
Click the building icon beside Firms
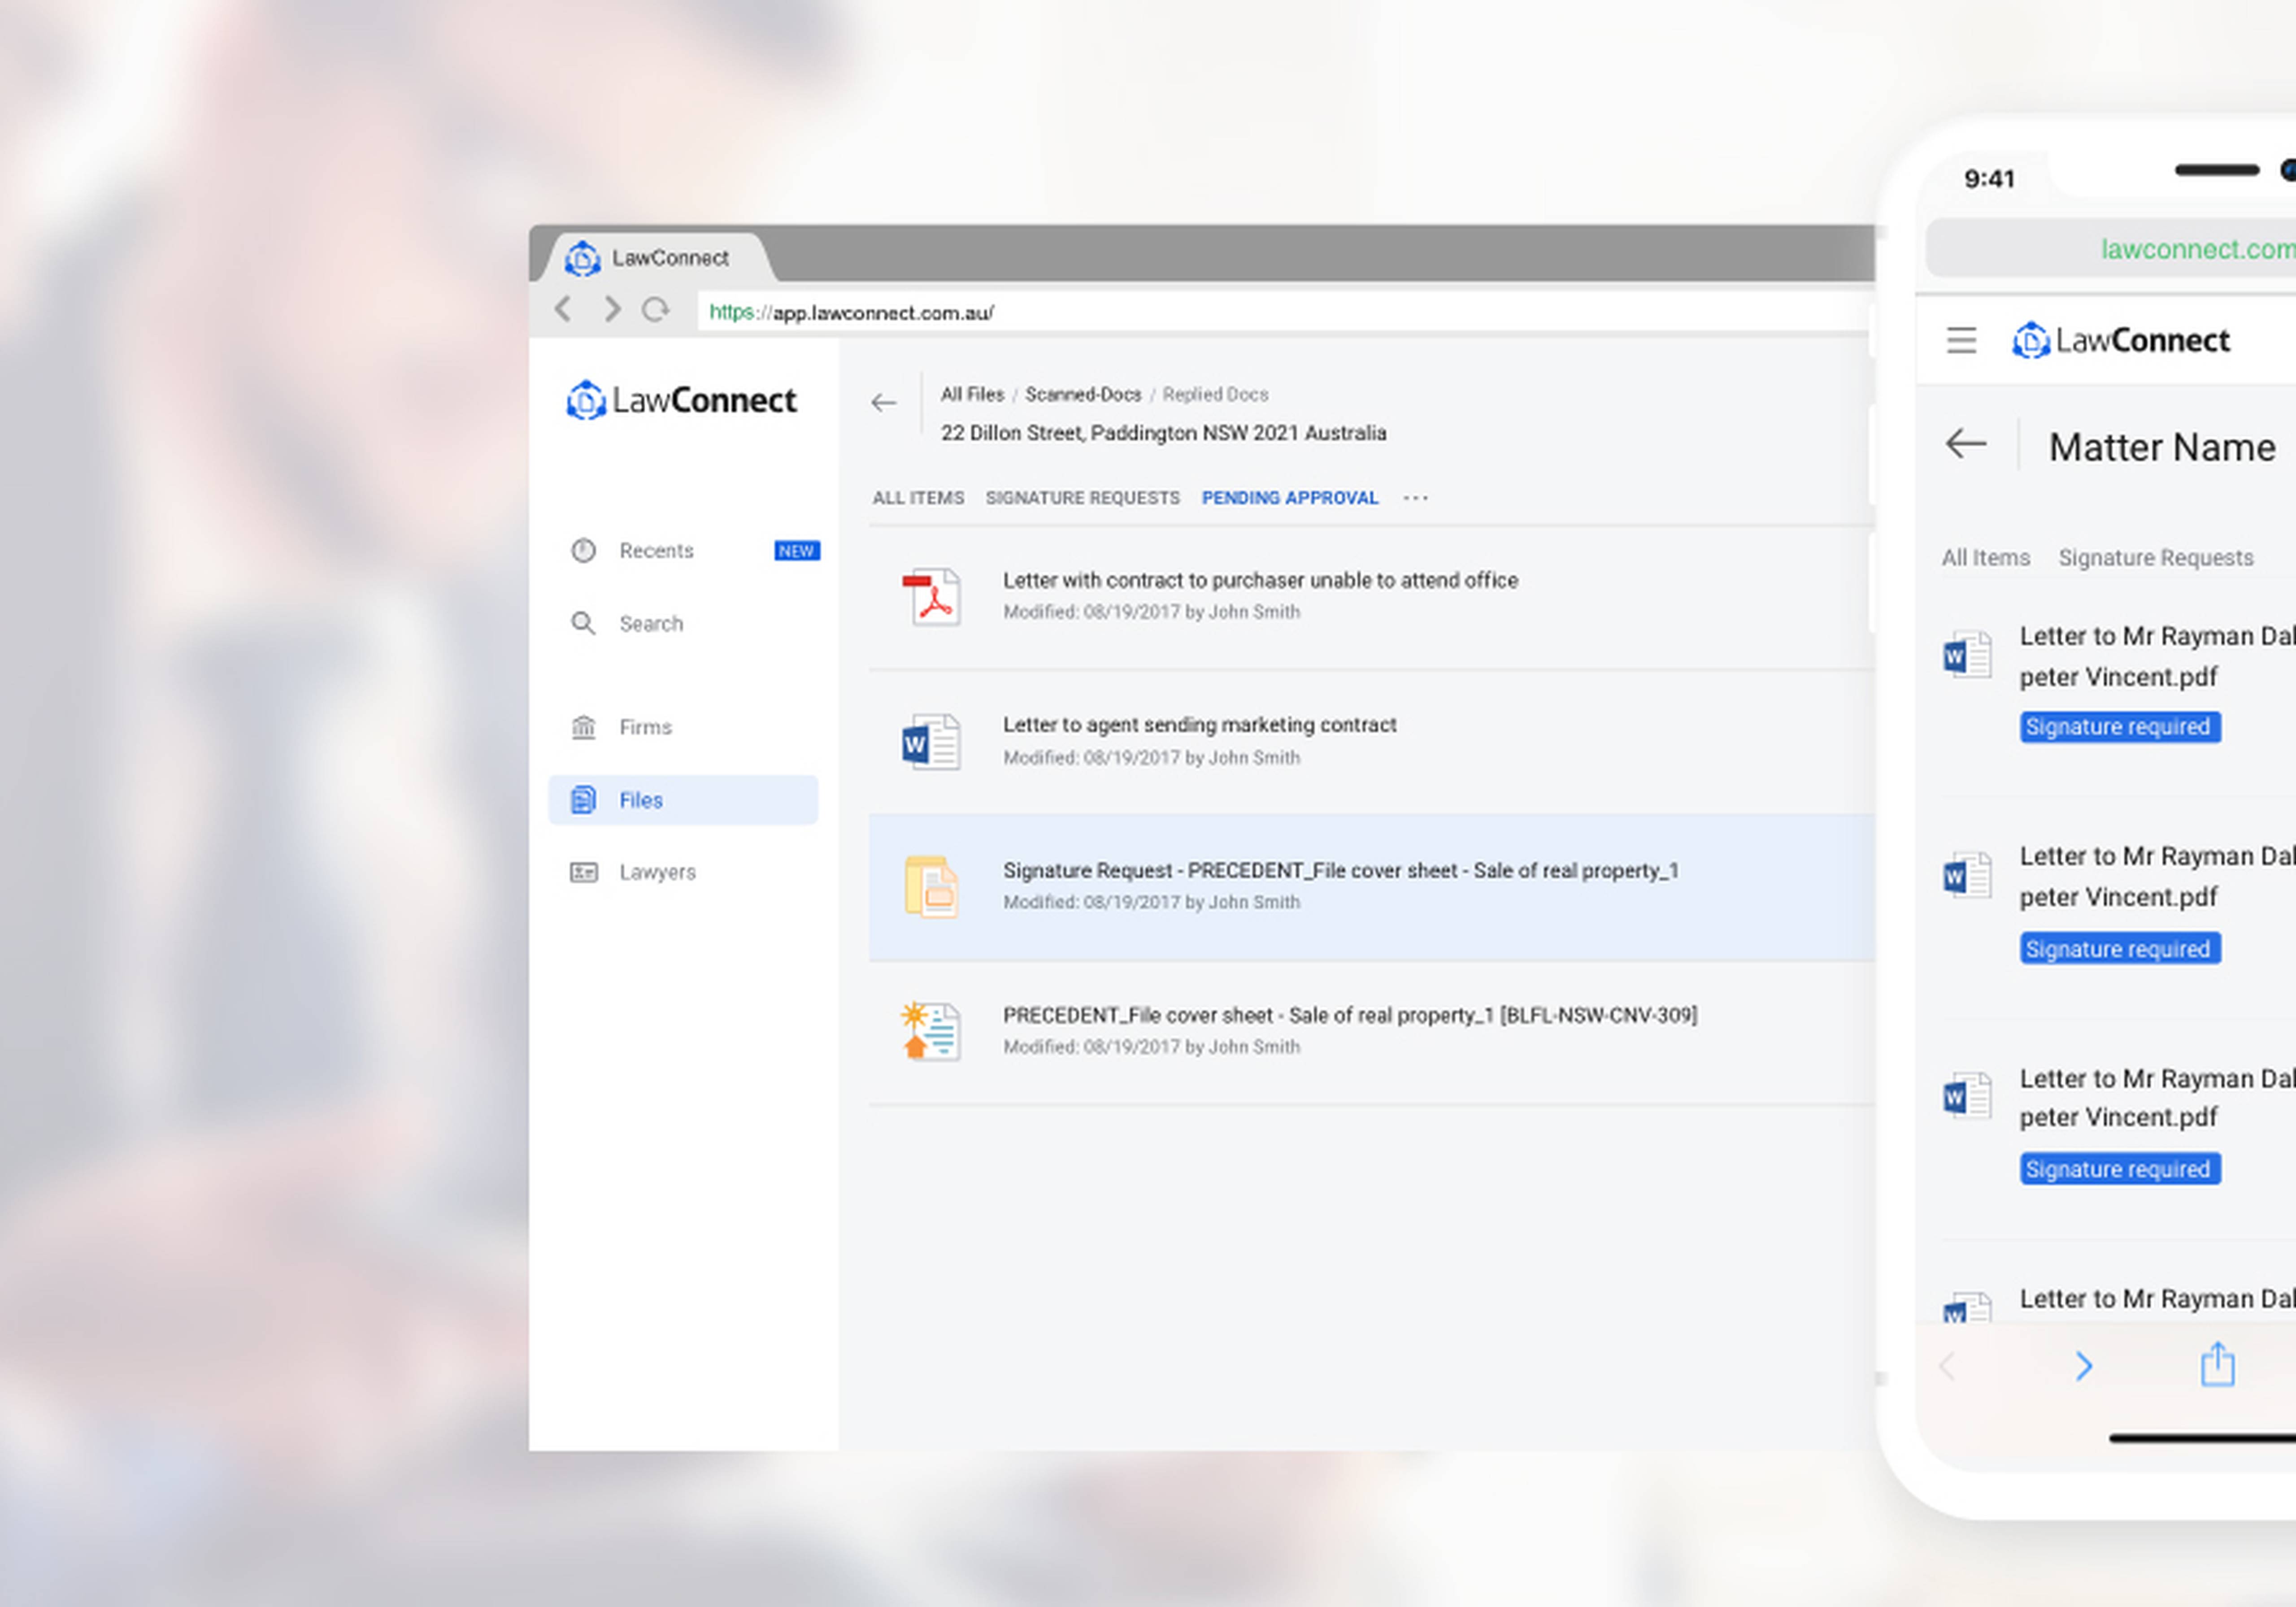(x=583, y=727)
